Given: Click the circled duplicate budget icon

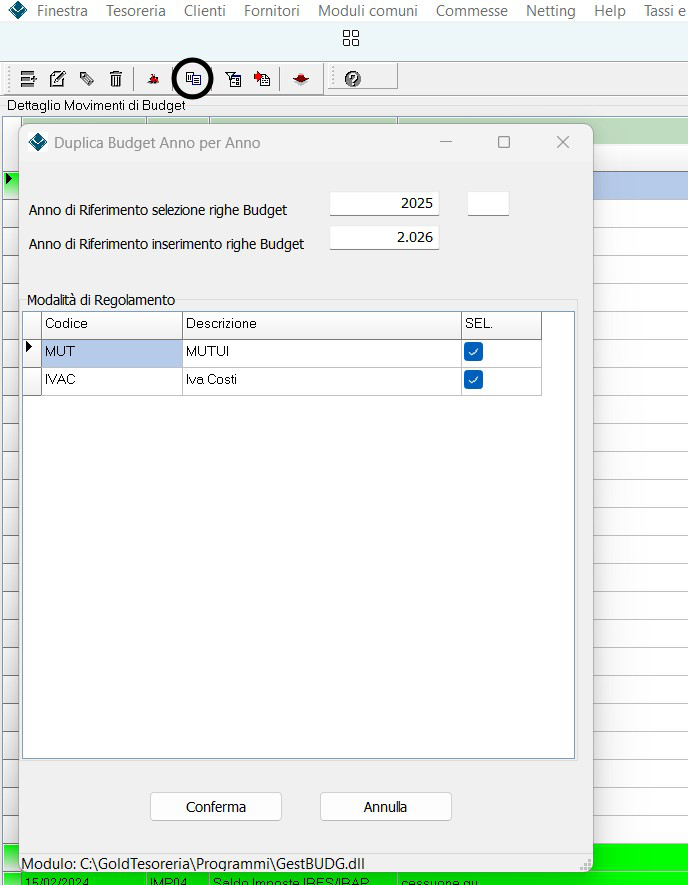Looking at the screenshot, I should [x=194, y=78].
